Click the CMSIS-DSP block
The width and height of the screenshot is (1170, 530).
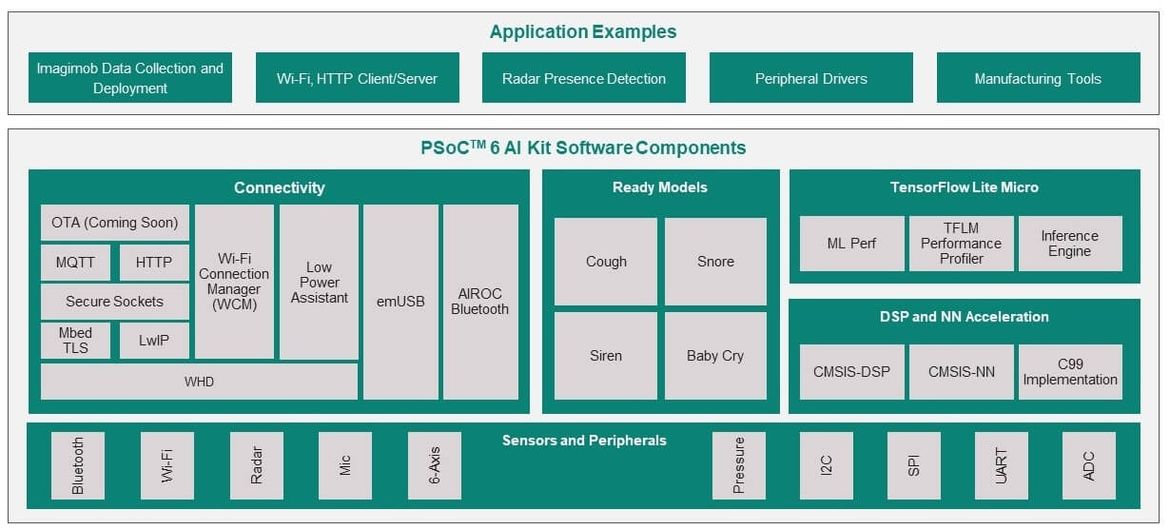coord(851,372)
